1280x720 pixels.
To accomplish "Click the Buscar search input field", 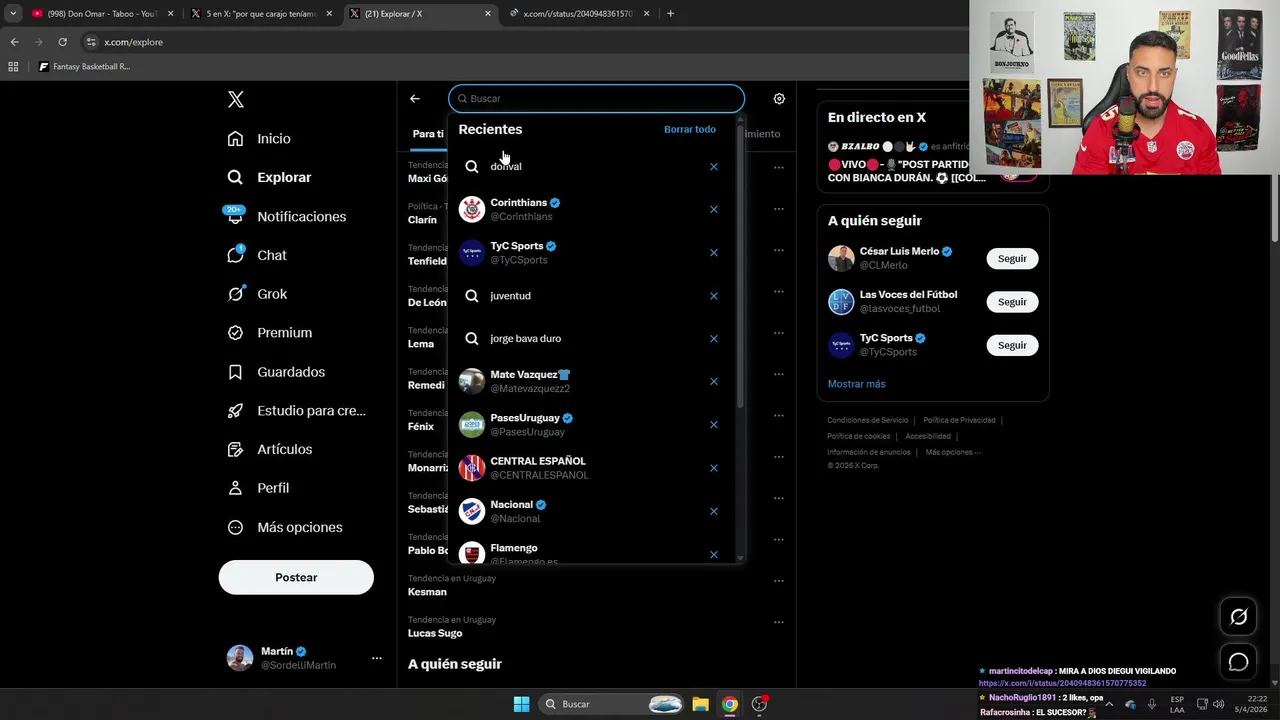I will pyautogui.click(x=597, y=98).
